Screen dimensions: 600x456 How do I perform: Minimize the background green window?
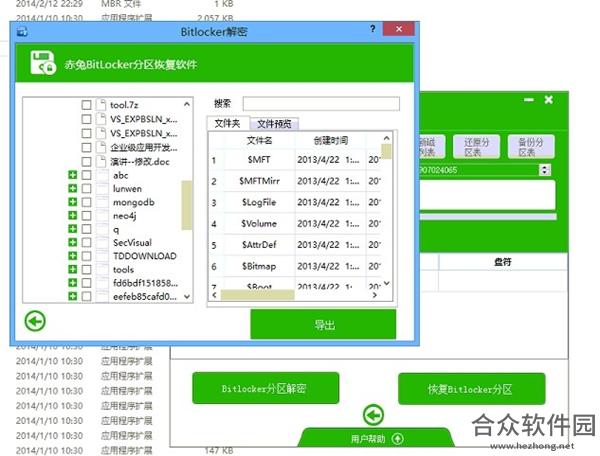(529, 100)
